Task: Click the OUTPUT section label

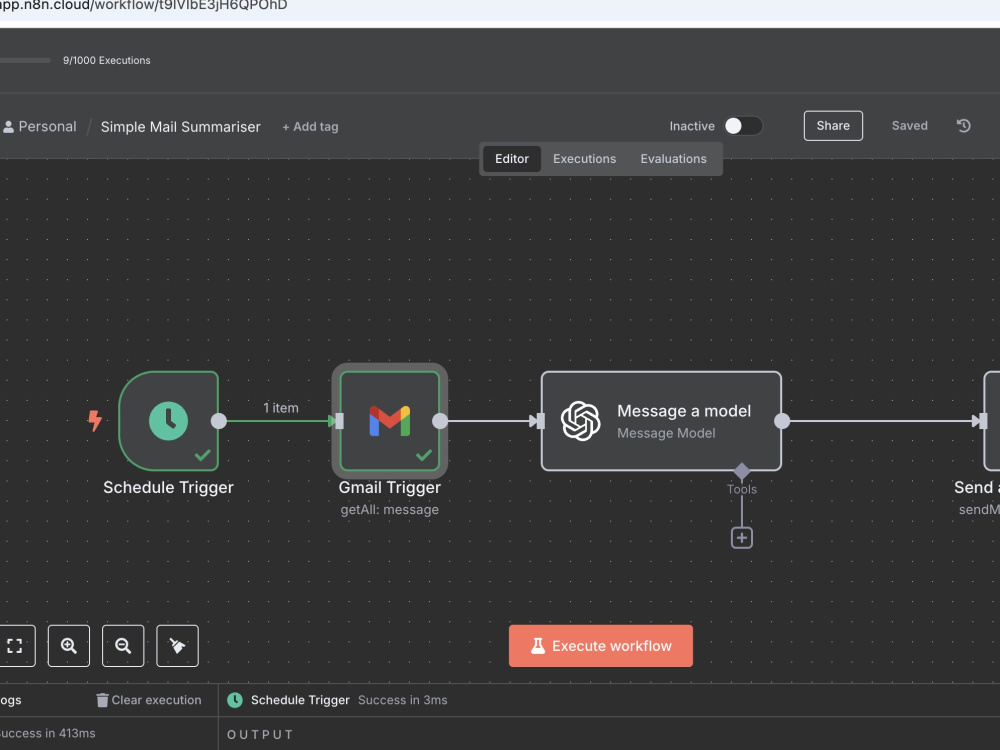Action: 260,735
